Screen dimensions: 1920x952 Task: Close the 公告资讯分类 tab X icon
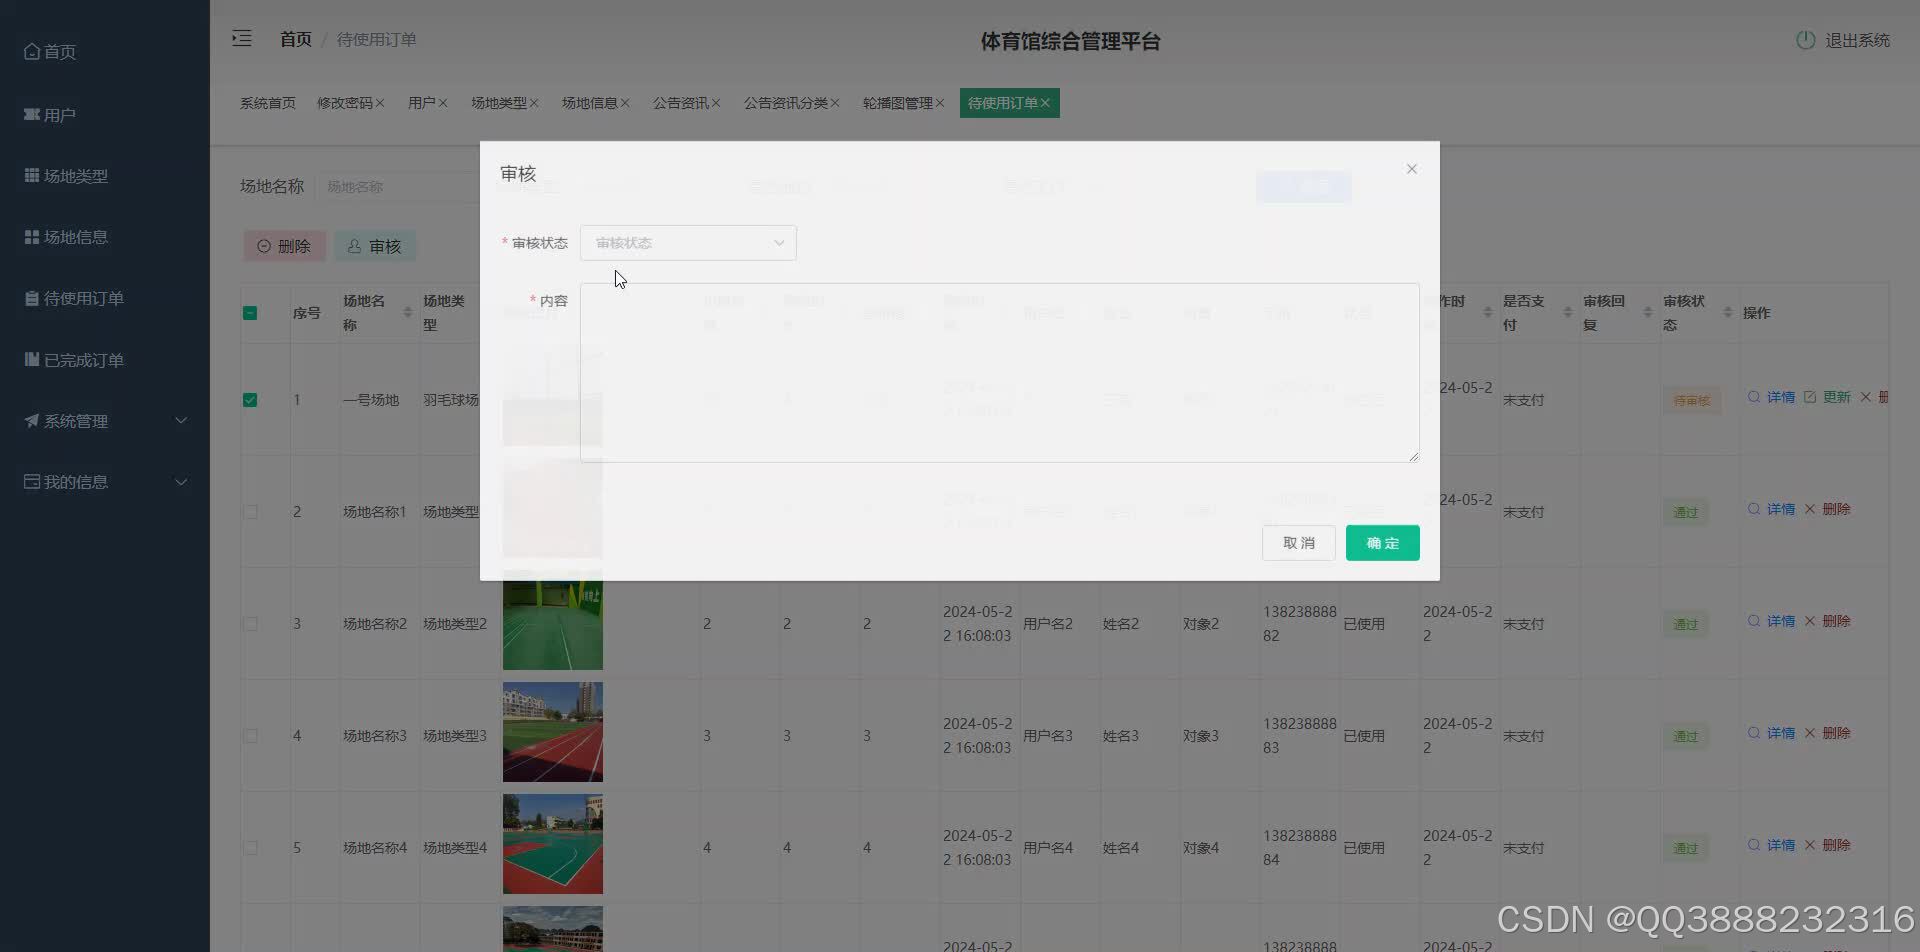[835, 103]
